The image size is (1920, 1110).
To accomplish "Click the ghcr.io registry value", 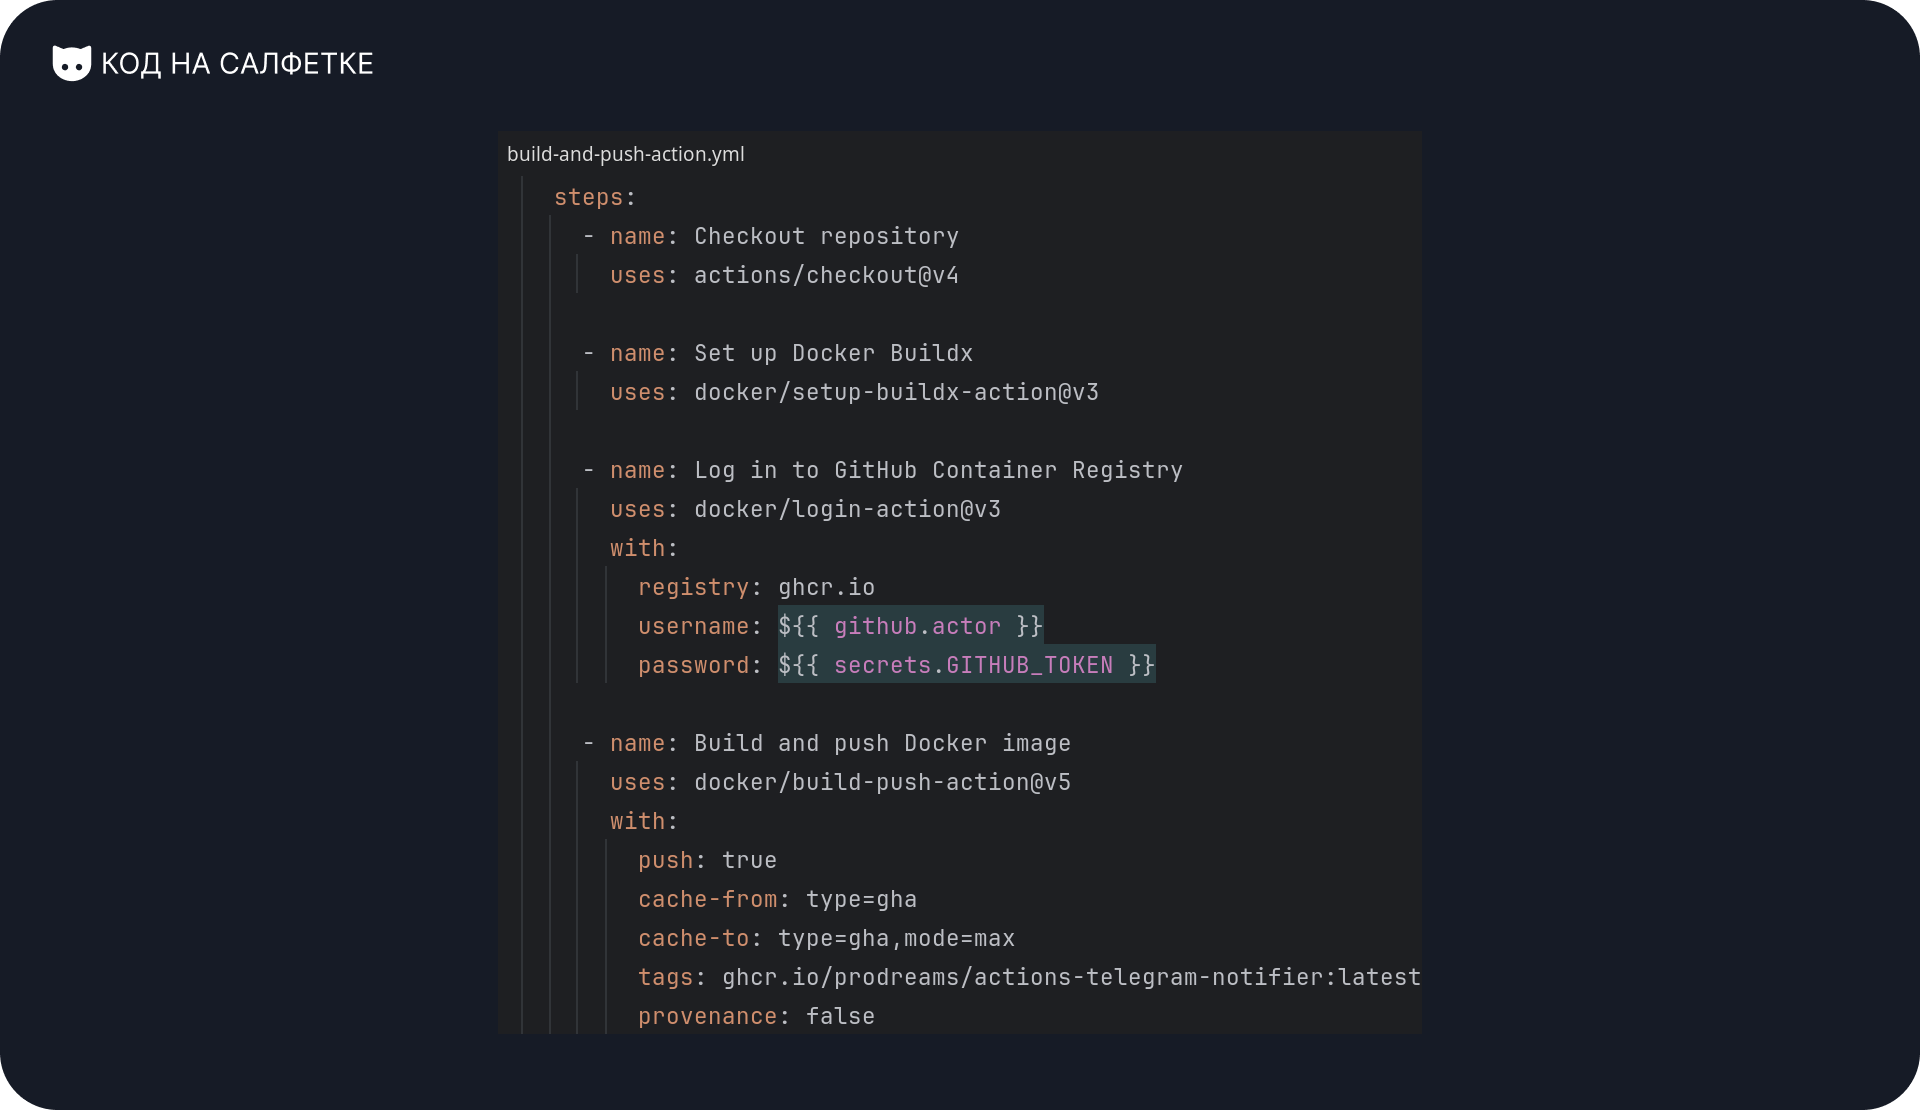I will click(827, 587).
